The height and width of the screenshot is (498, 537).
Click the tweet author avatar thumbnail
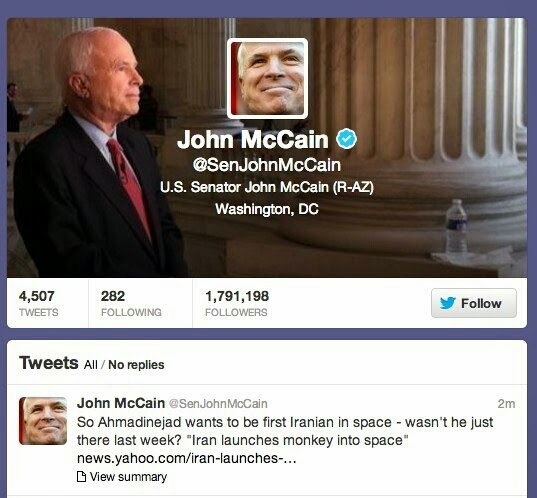pyautogui.click(x=43, y=421)
